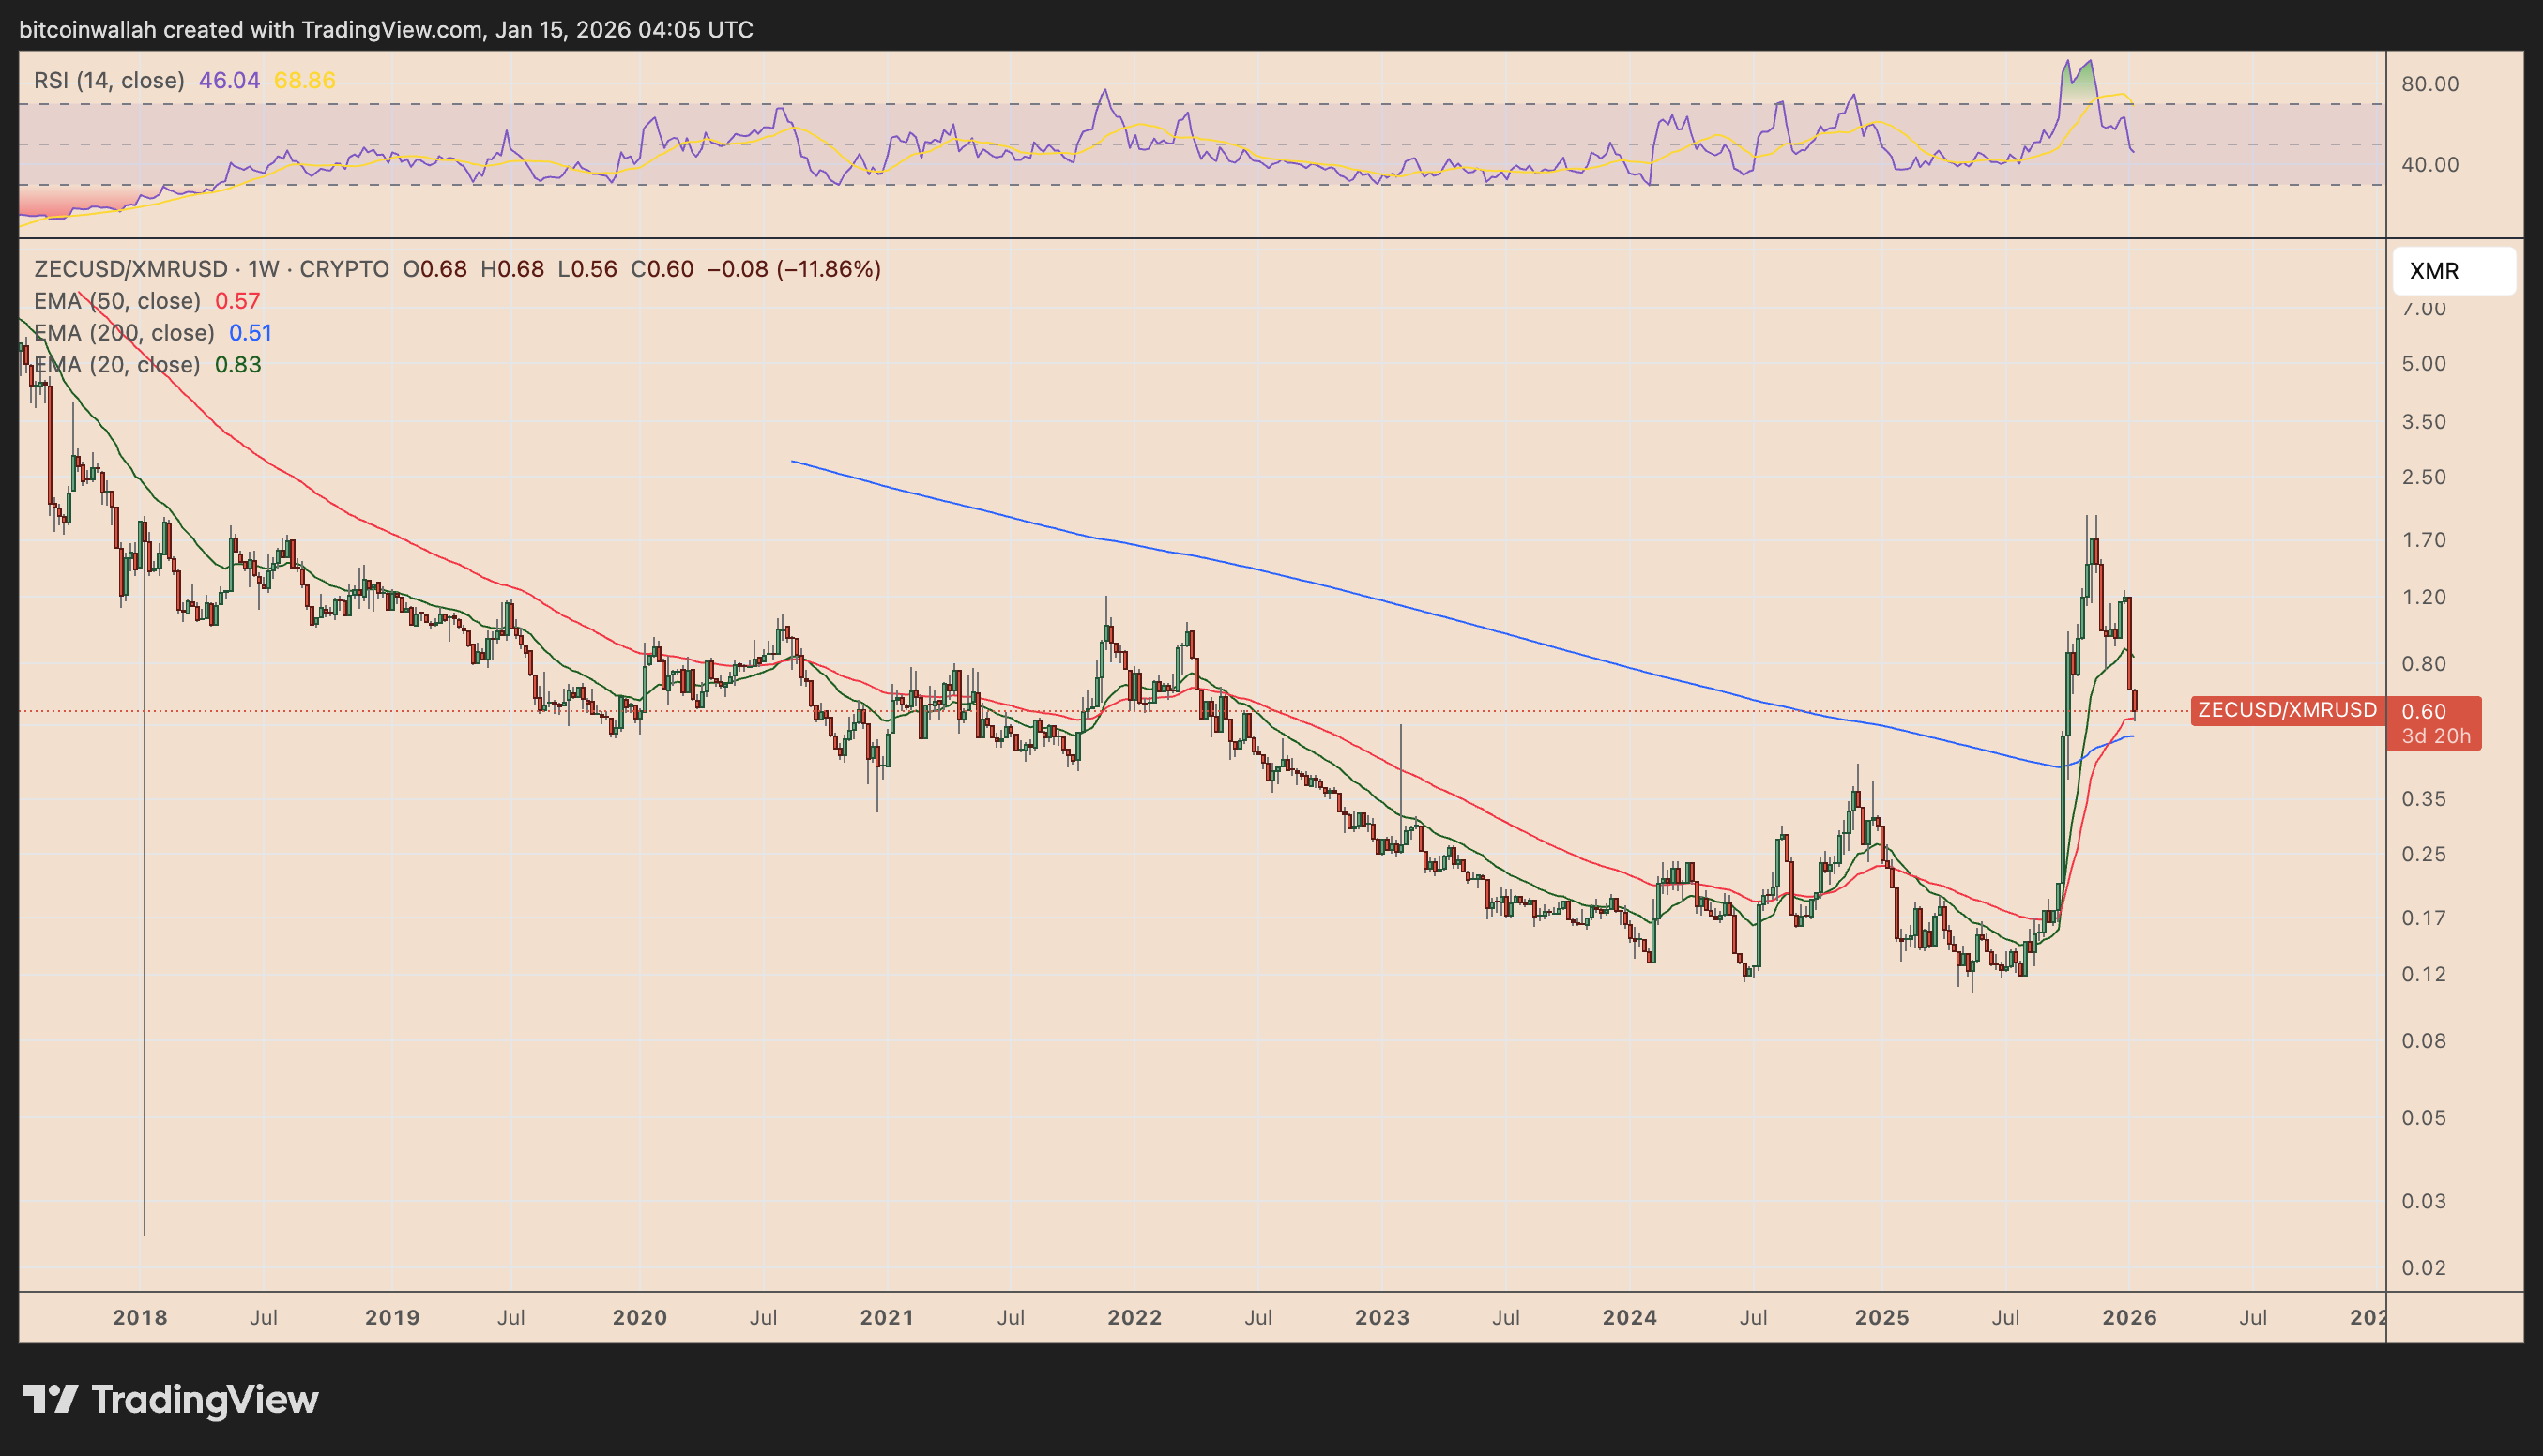Click the purple RSI value 46.04

(229, 80)
